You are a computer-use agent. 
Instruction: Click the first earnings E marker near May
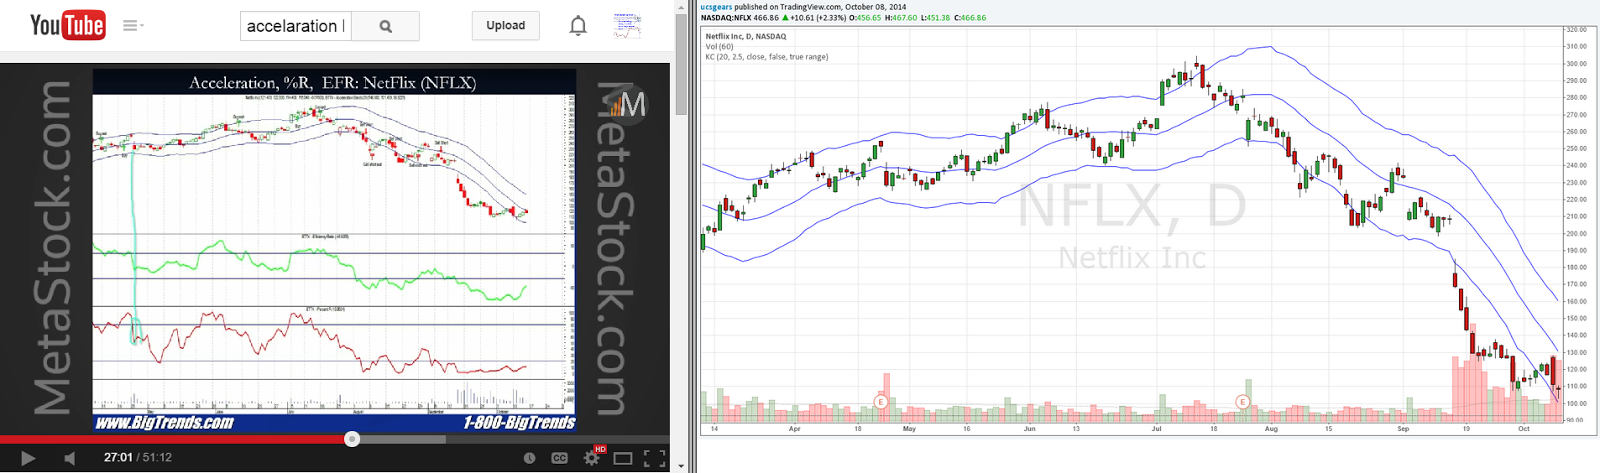[x=881, y=402]
